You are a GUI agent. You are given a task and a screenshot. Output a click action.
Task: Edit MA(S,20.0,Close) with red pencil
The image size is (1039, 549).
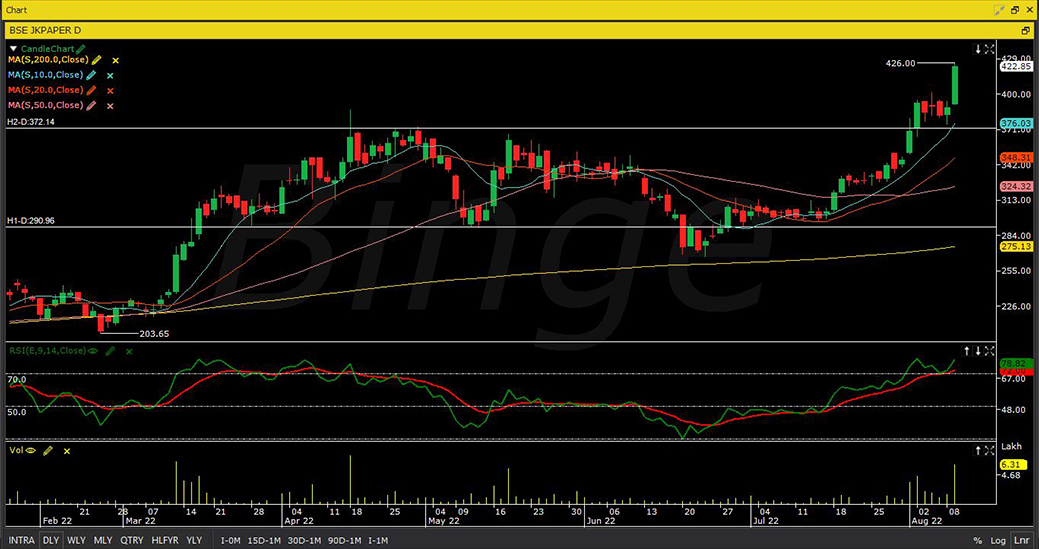point(91,91)
